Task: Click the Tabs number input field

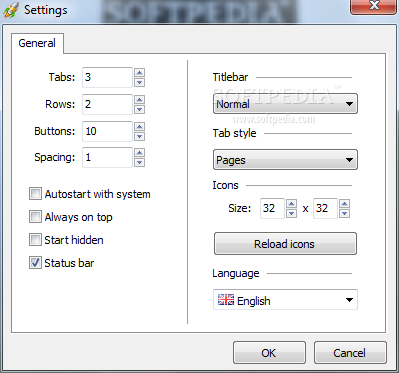Action: [x=107, y=77]
